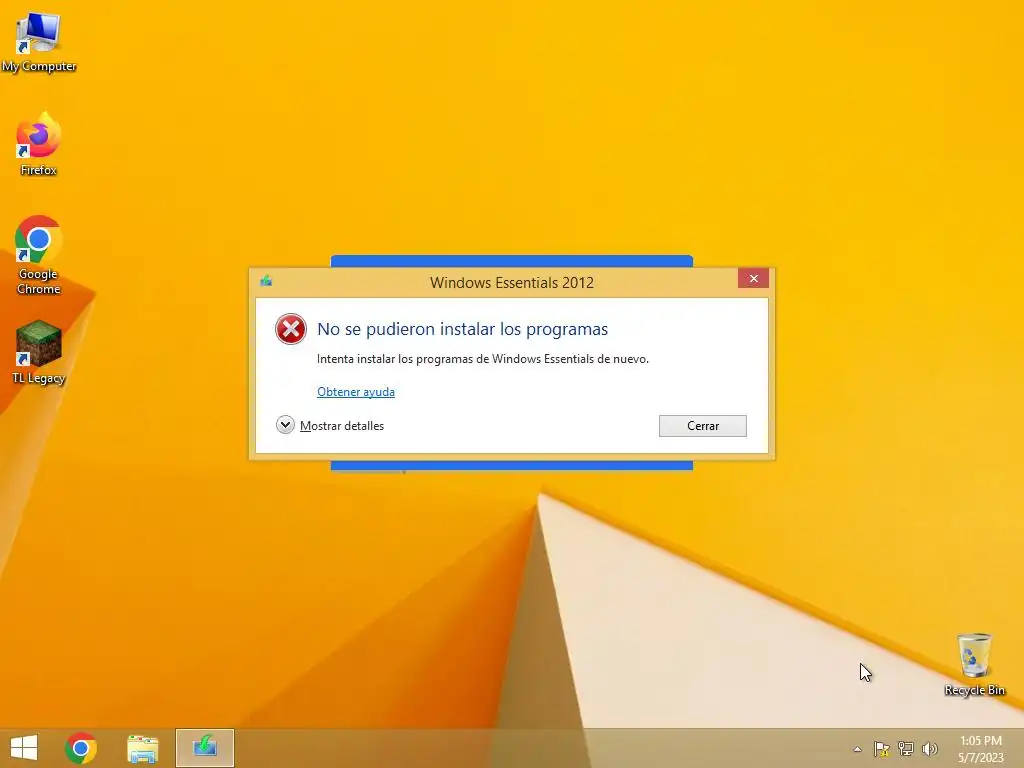This screenshot has height=768, width=1024.
Task: Show hidden tray icons arrow
Action: coord(857,749)
